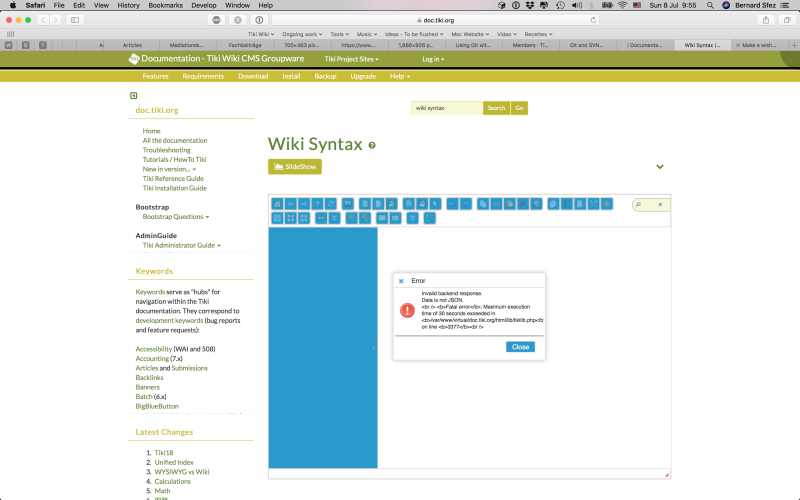Click the doc.tiki.org heading link in sidebar
The width and height of the screenshot is (800, 500).
click(157, 110)
